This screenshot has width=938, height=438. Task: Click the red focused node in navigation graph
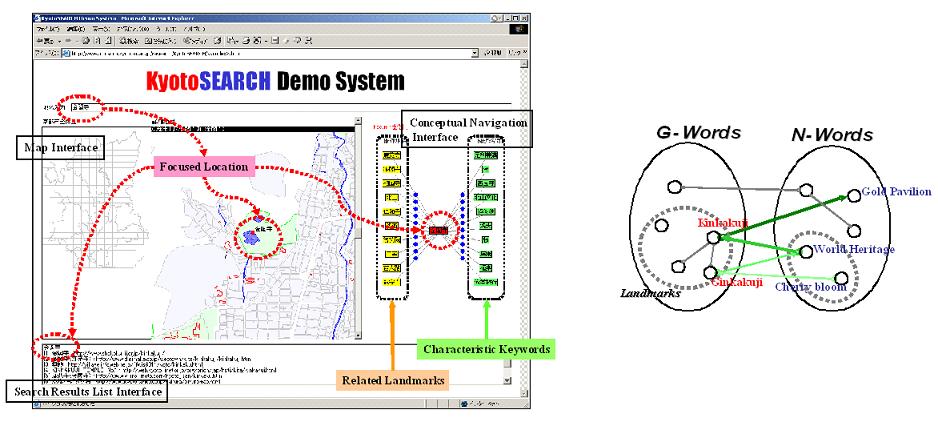[438, 230]
